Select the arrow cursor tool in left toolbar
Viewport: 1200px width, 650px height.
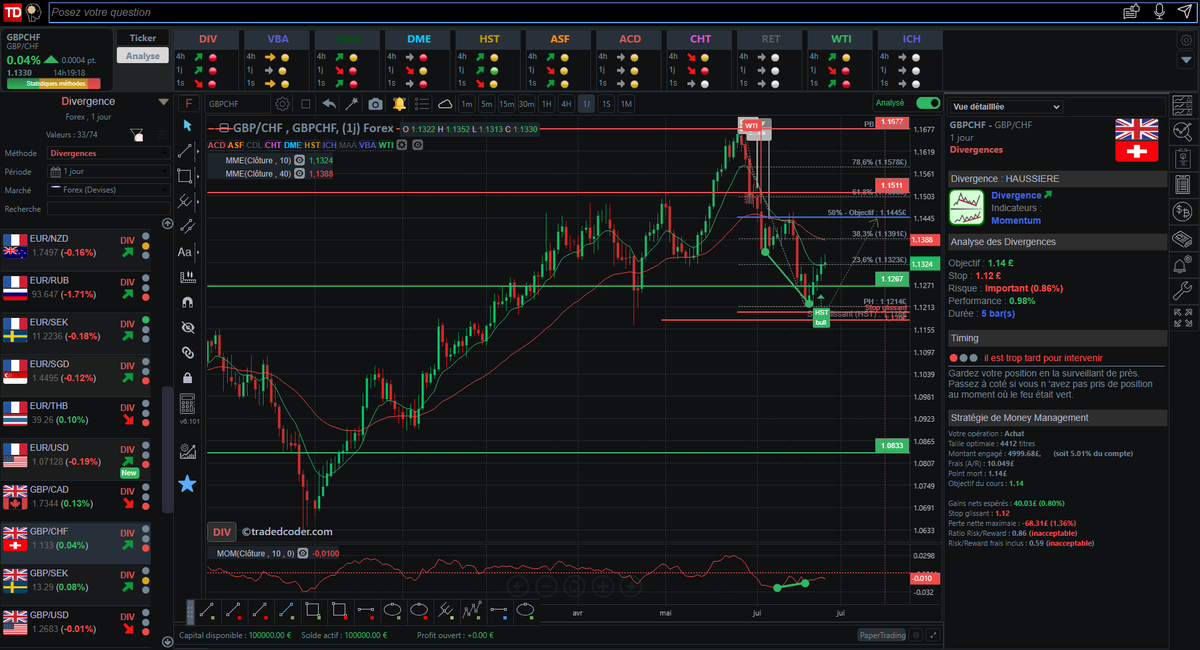tap(186, 125)
